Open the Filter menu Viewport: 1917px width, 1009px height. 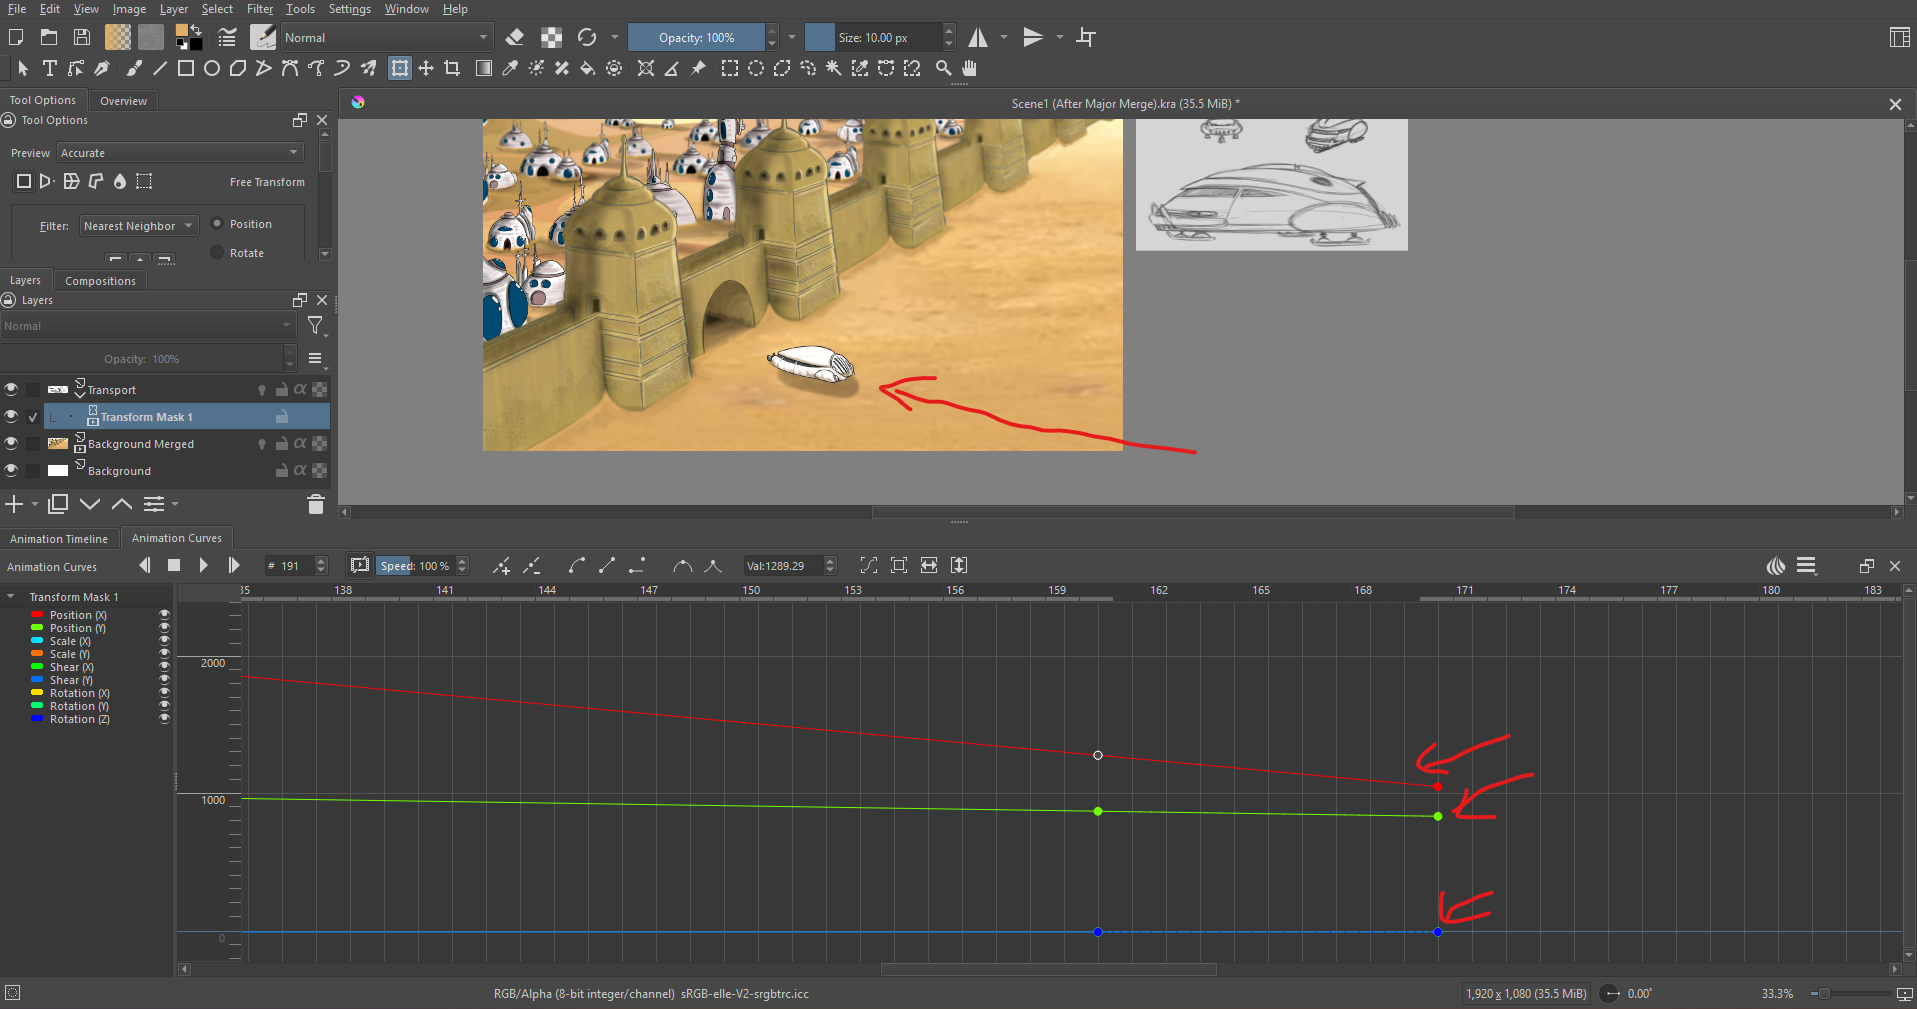pyautogui.click(x=259, y=9)
